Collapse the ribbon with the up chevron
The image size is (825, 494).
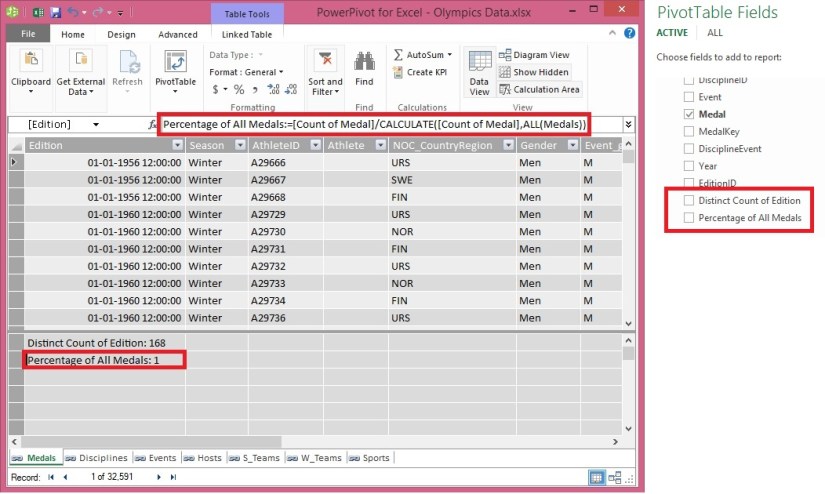[x=612, y=33]
